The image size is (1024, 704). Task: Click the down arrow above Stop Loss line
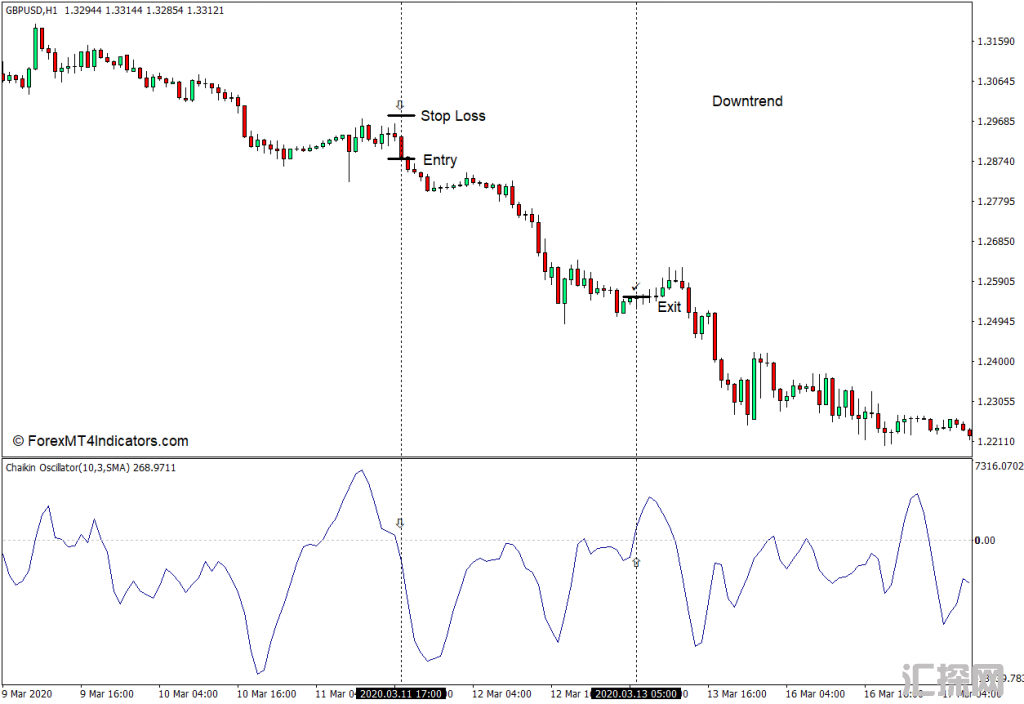[x=400, y=104]
